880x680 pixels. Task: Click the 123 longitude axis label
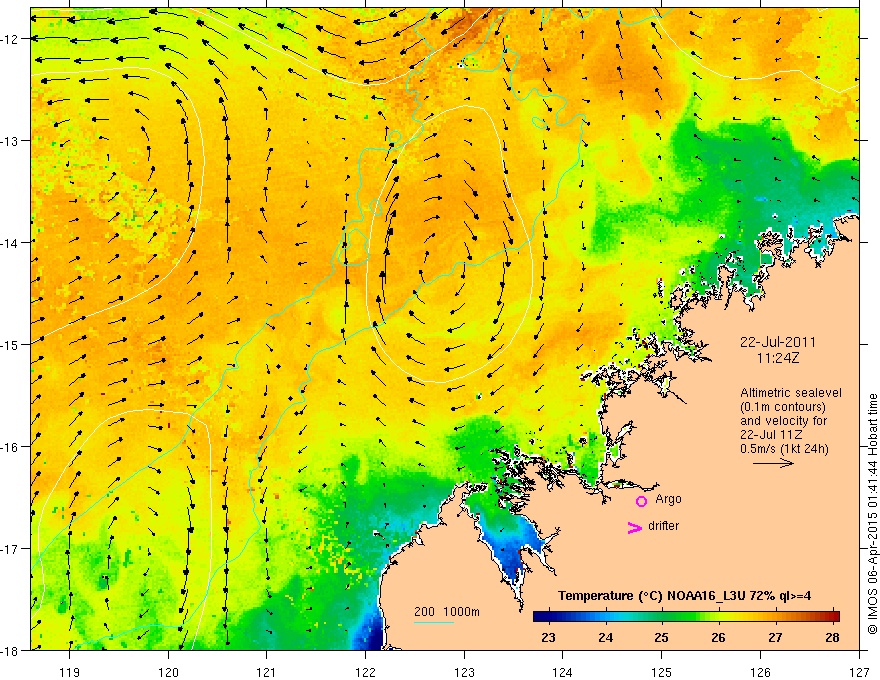click(464, 672)
